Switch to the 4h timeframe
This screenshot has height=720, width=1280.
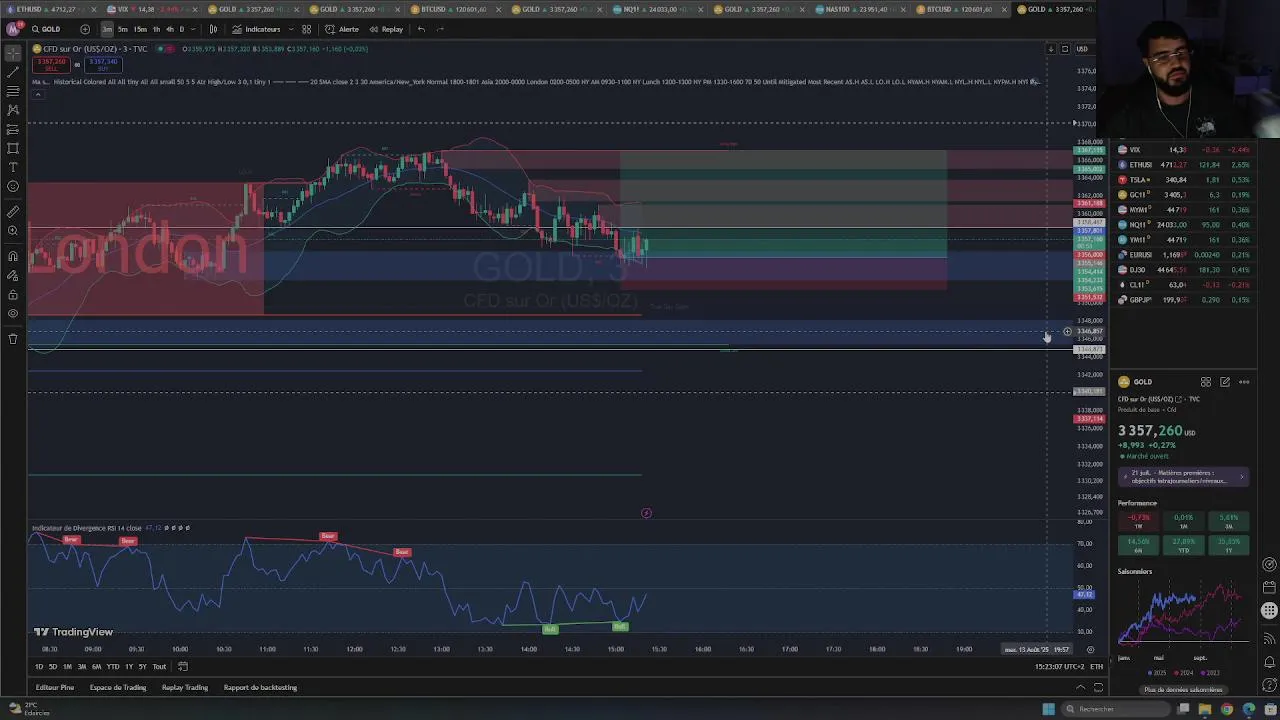point(169,29)
